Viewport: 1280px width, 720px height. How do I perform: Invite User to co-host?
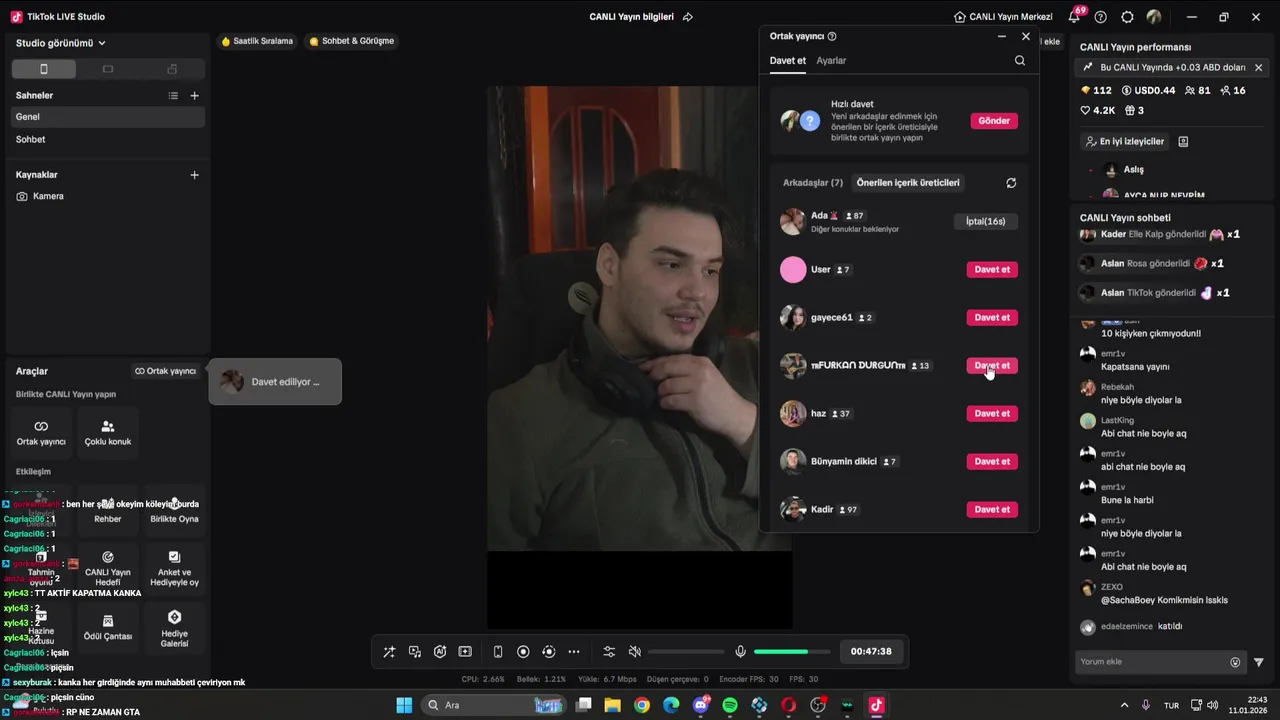tap(992, 269)
